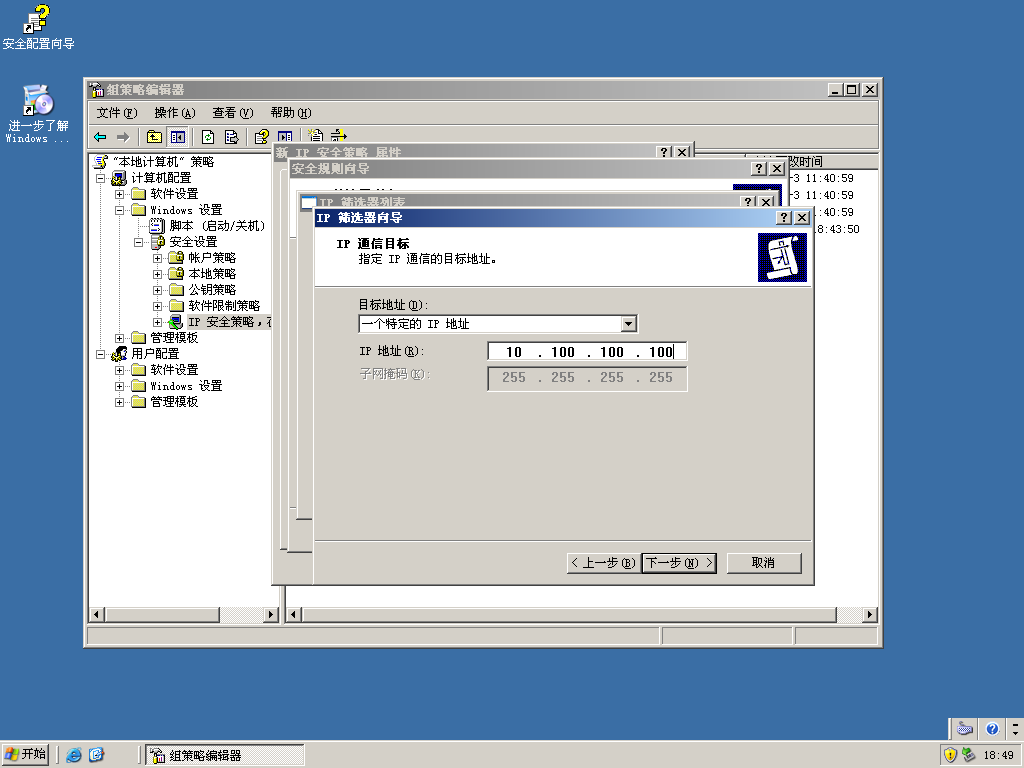Click the 上一步(B) back button
The image size is (1024, 768).
tap(604, 563)
